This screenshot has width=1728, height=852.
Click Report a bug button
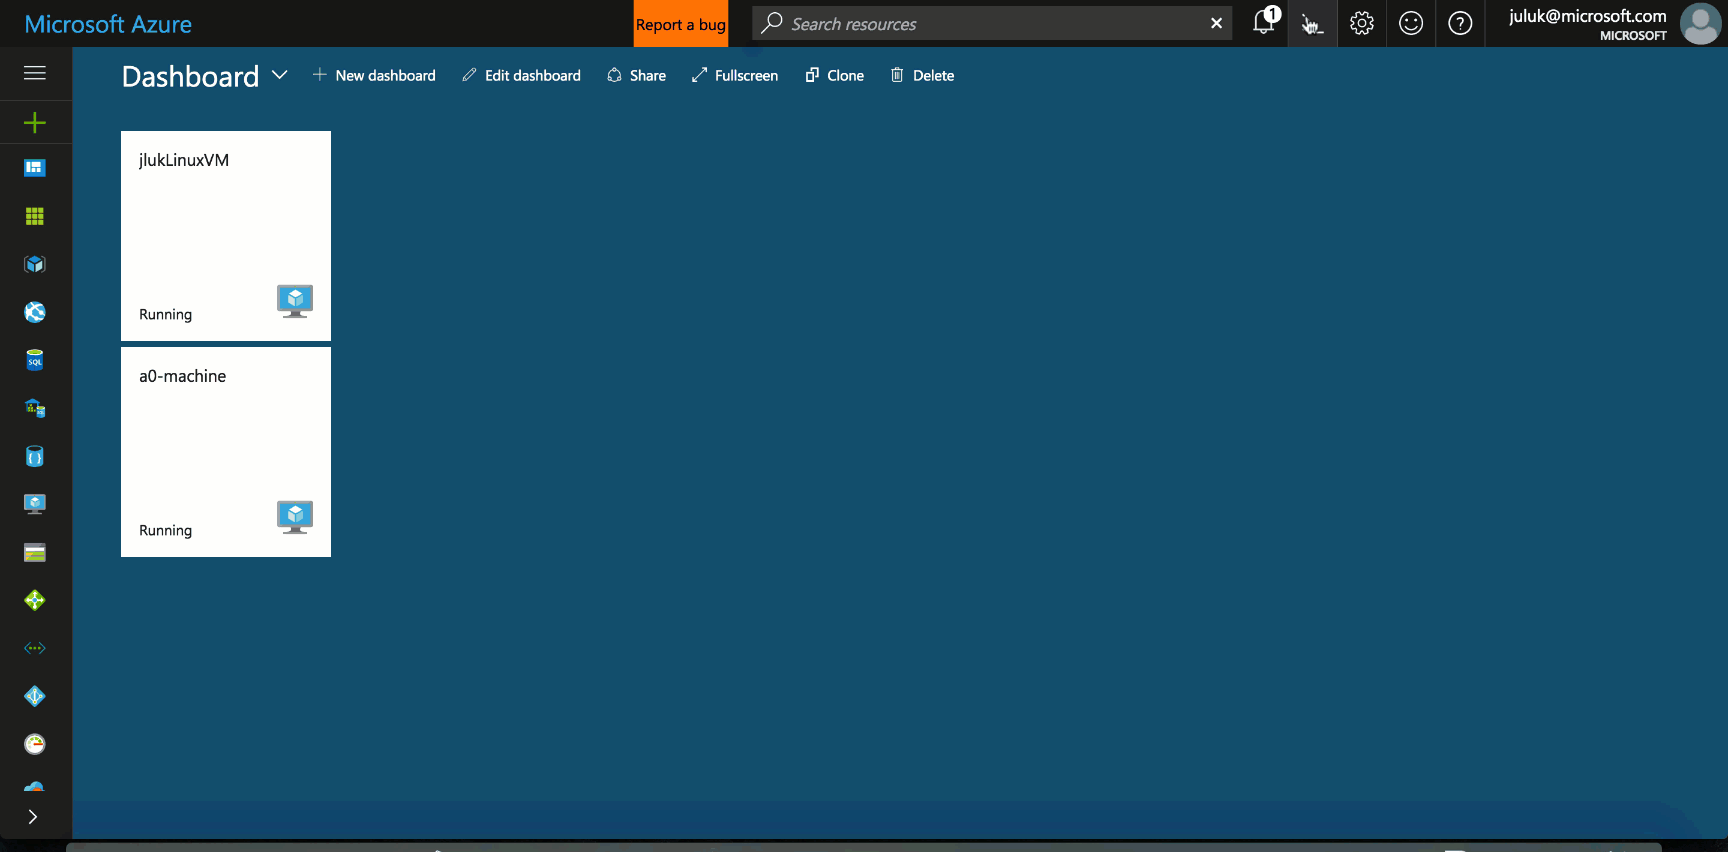(681, 24)
